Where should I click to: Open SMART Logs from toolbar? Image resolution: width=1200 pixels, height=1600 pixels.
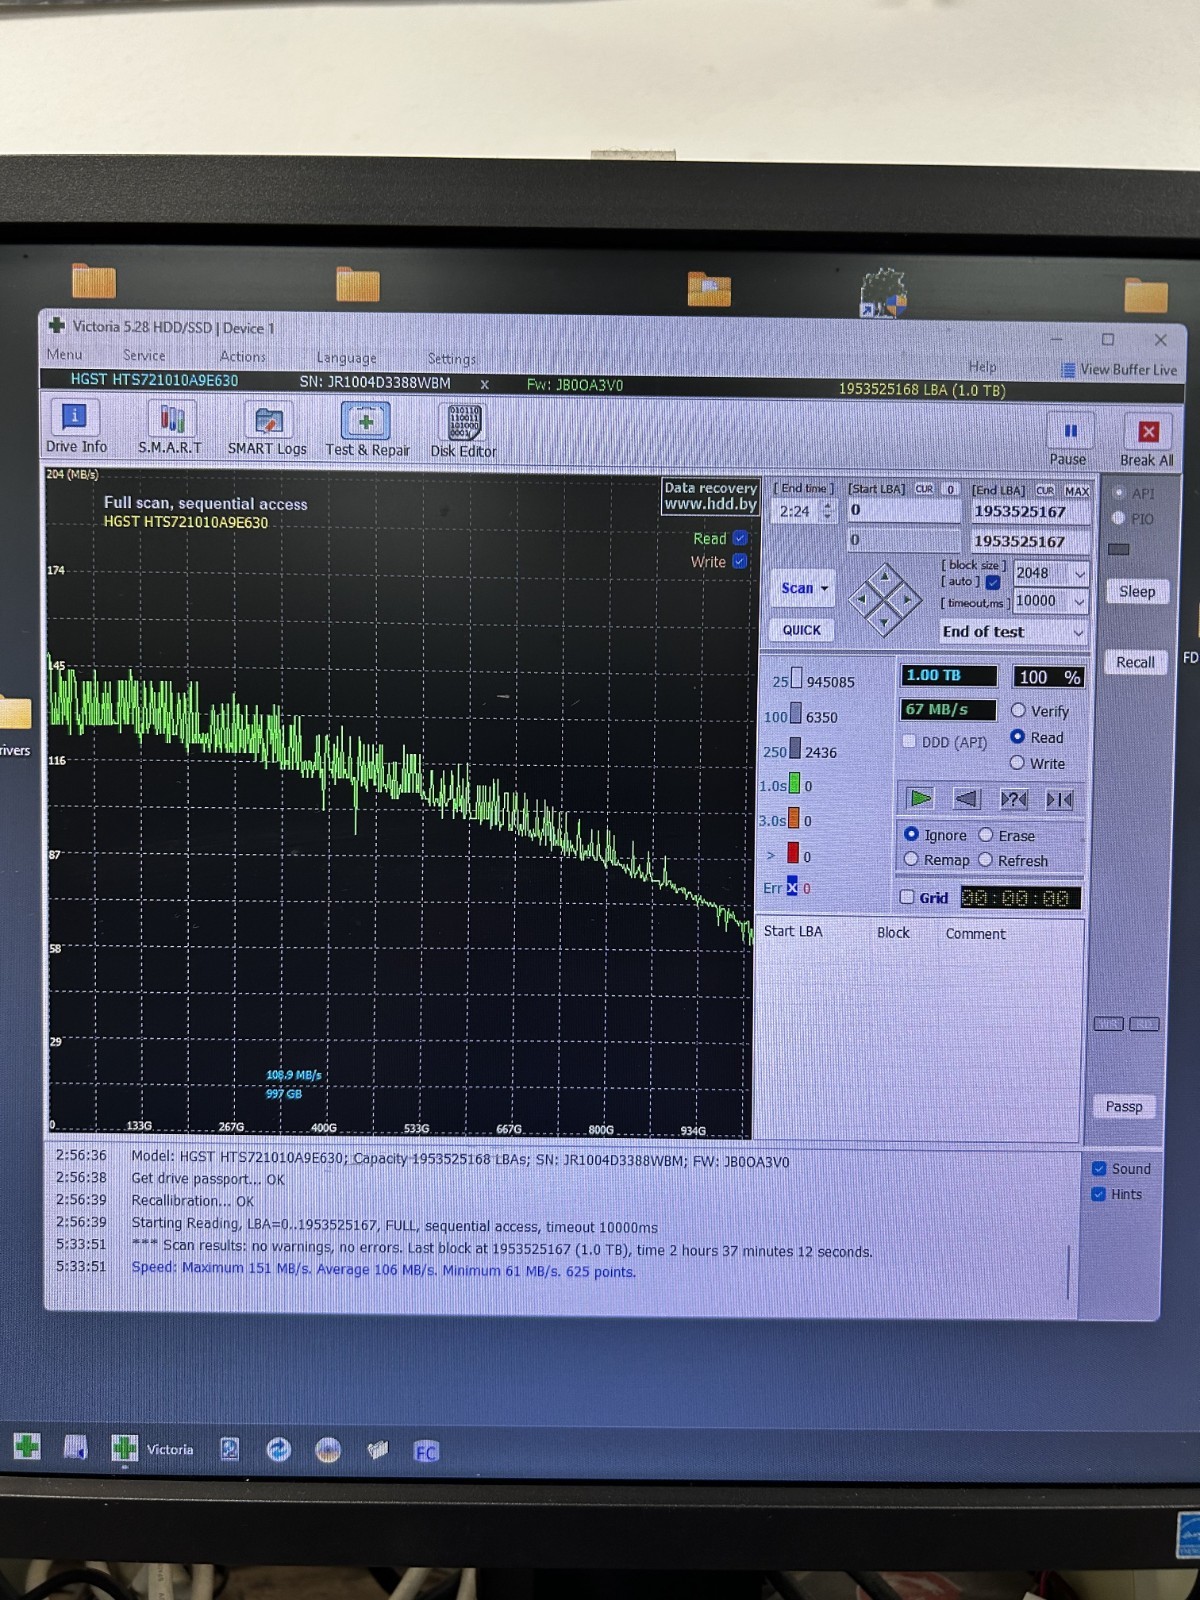267,429
